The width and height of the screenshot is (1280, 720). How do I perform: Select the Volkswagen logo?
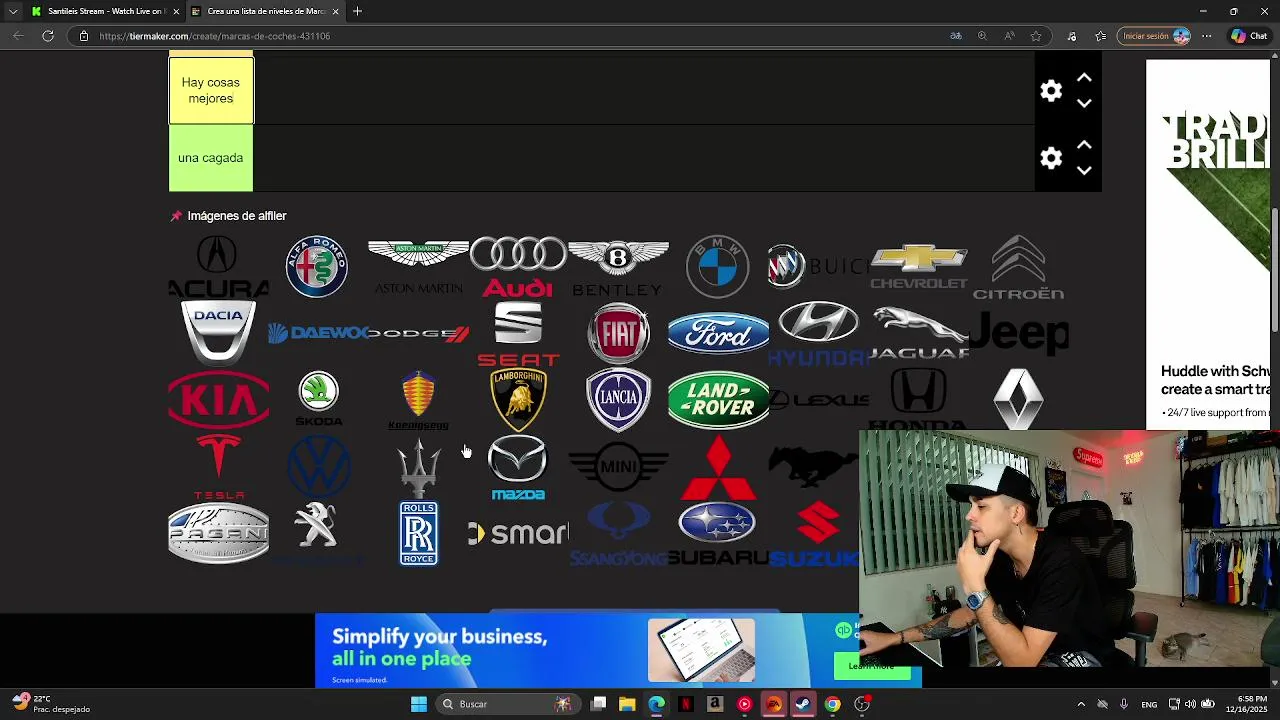(x=318, y=466)
